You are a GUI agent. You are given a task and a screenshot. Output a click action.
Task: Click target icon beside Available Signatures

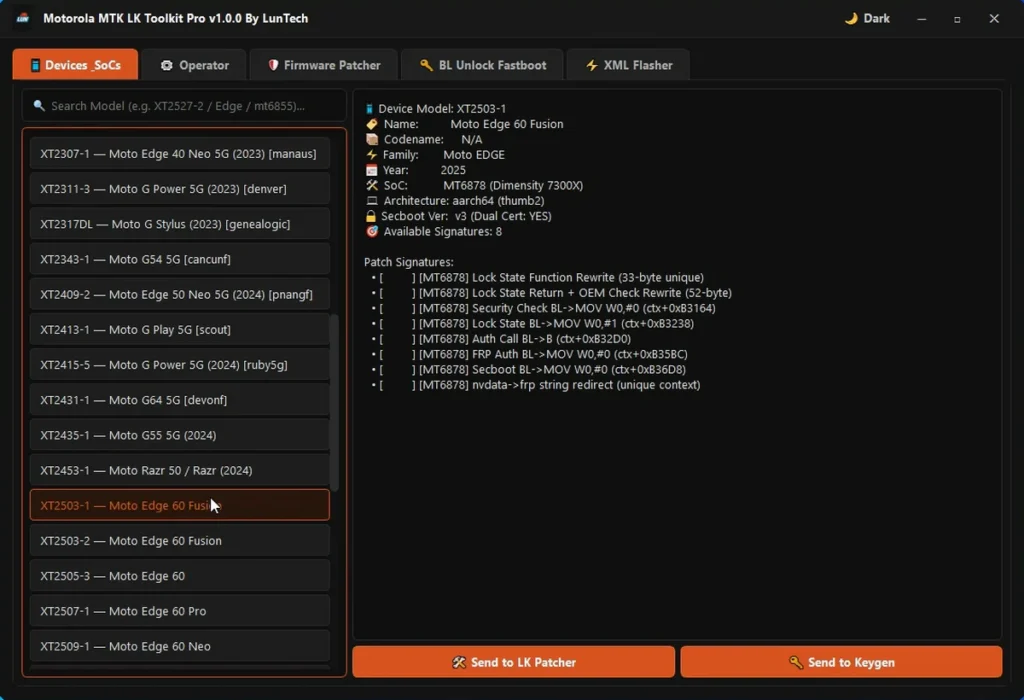point(372,231)
